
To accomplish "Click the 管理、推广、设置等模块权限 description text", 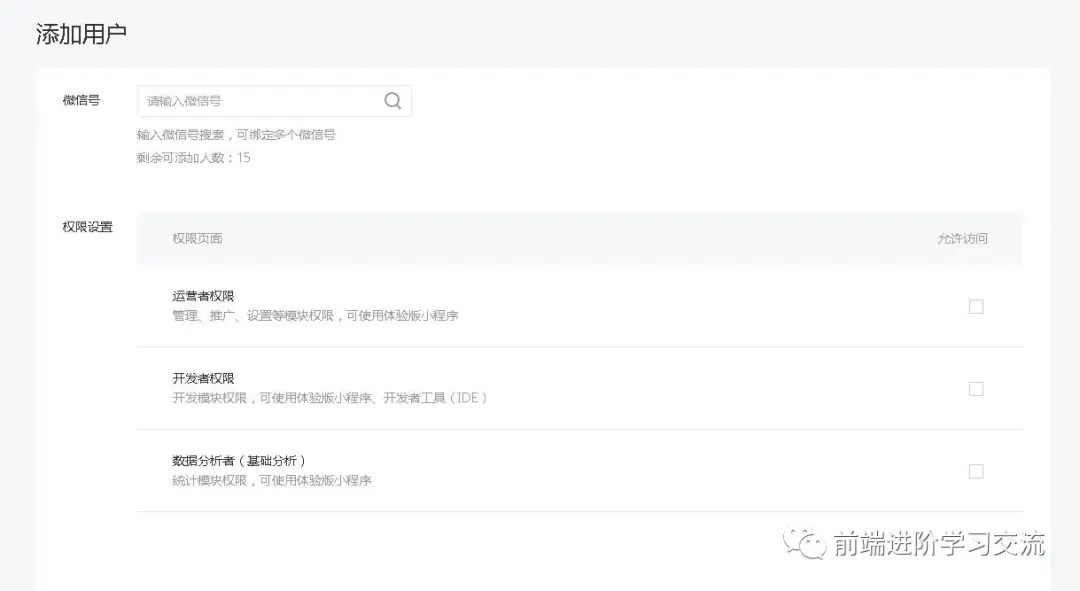I will click(315, 316).
